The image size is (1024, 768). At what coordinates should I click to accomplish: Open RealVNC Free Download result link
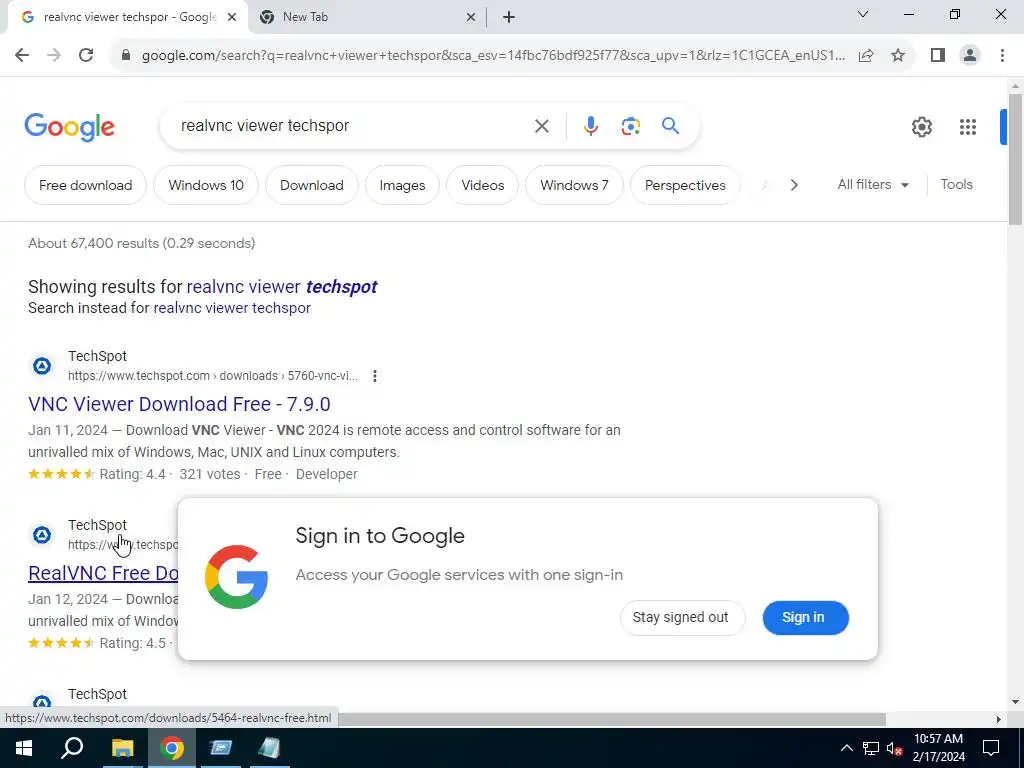click(103, 573)
